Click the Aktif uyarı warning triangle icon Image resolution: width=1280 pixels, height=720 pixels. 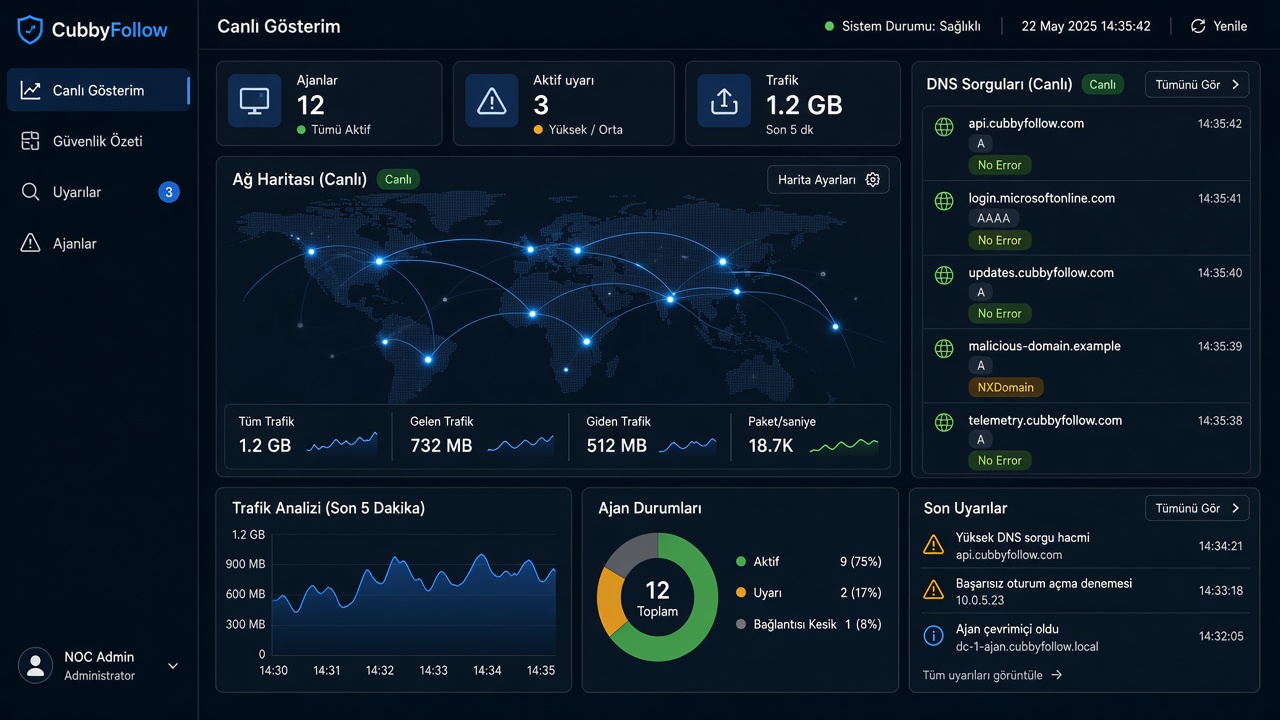pos(491,101)
